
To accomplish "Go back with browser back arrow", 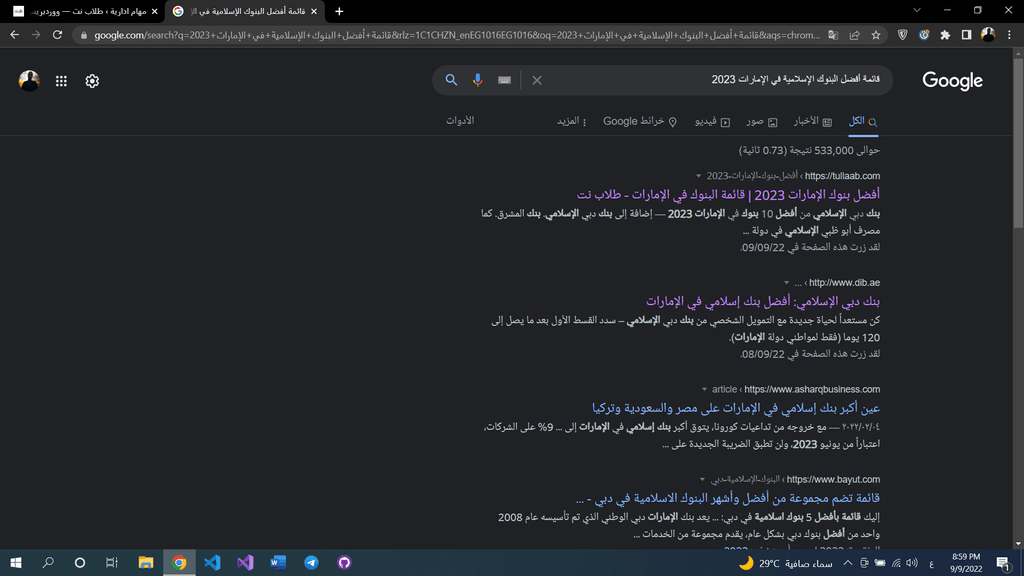I will [x=14, y=35].
